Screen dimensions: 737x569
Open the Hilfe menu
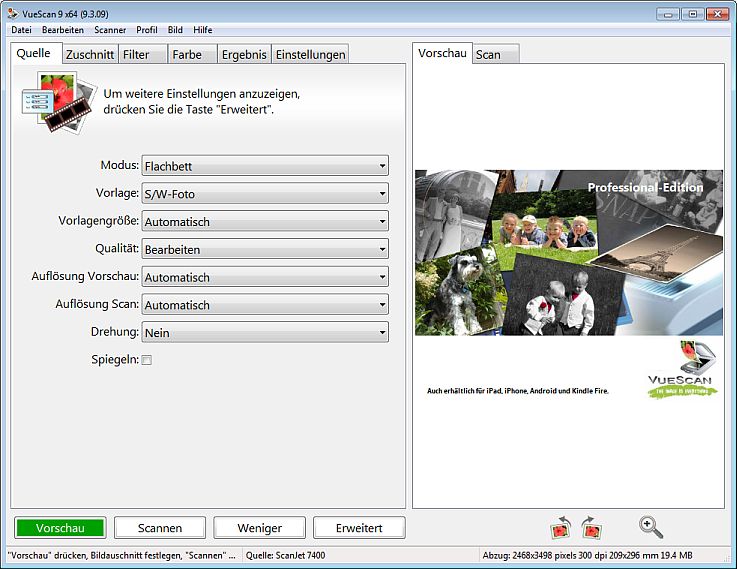pos(203,30)
